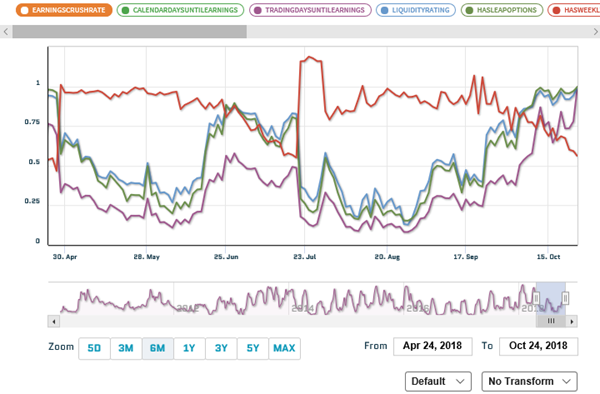The image size is (600, 394).
Task: Click navigator scrollbar right arrow
Action: pos(572,321)
